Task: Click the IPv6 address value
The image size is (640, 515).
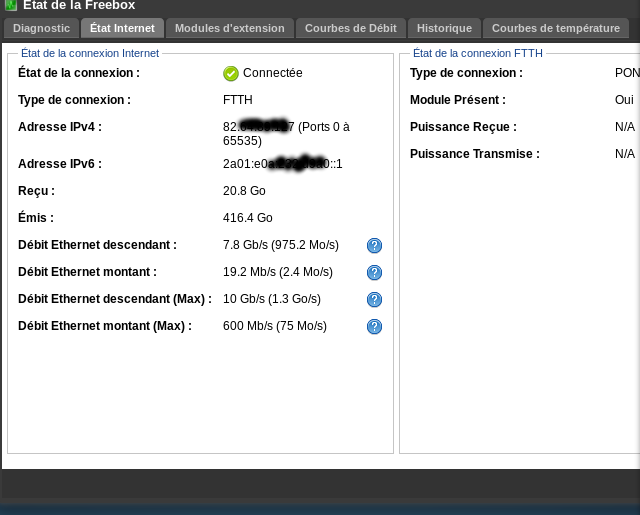Action: point(283,164)
